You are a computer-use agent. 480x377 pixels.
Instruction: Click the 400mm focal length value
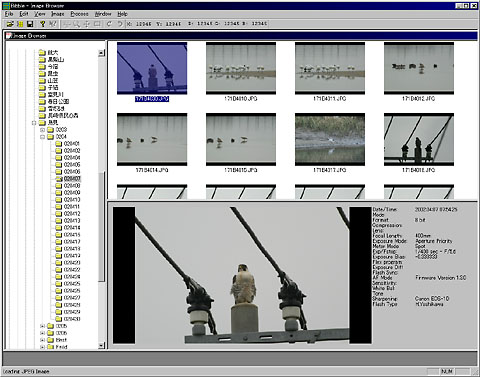coord(423,236)
